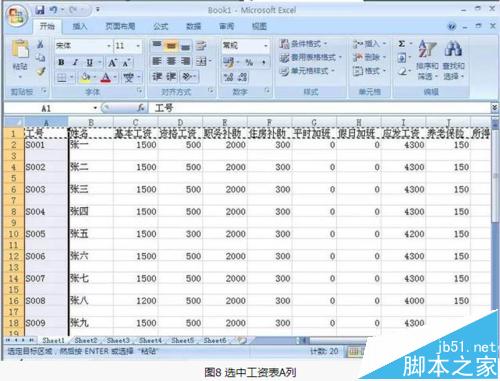Open the number format dropdown 常规
500x381 pixels.
[x=266, y=46]
